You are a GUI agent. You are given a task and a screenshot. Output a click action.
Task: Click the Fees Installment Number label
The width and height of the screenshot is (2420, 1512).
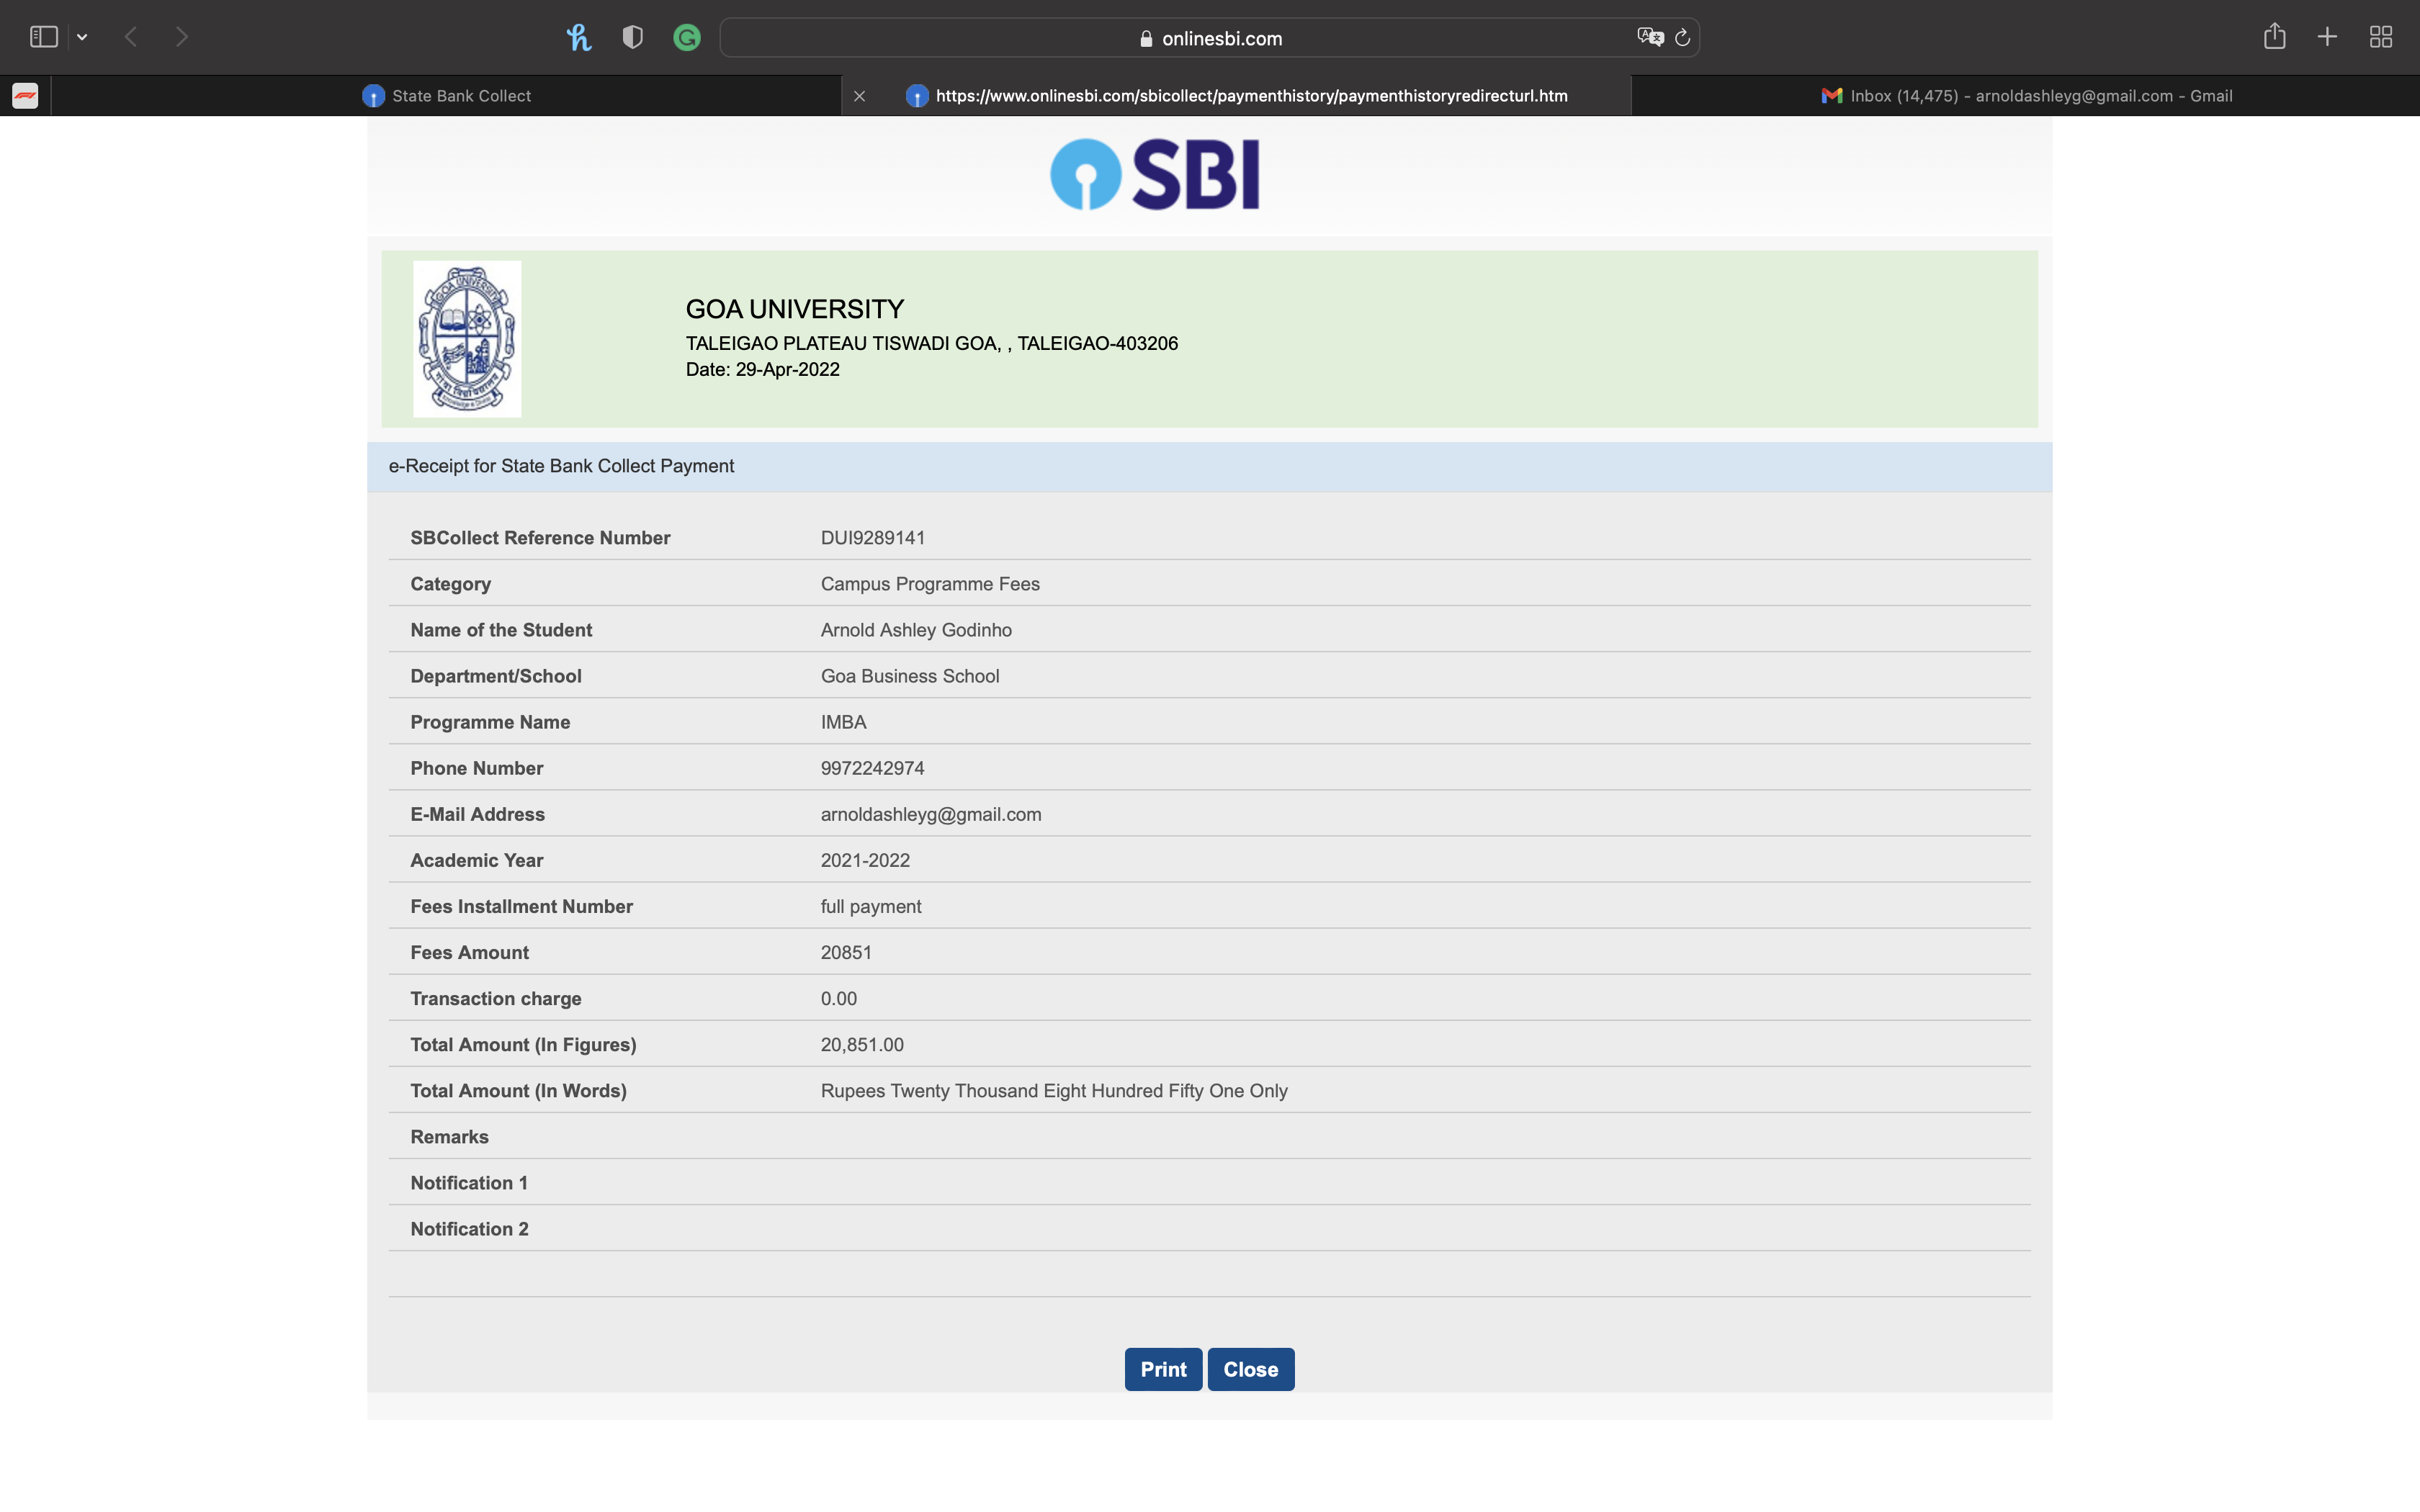(x=521, y=906)
